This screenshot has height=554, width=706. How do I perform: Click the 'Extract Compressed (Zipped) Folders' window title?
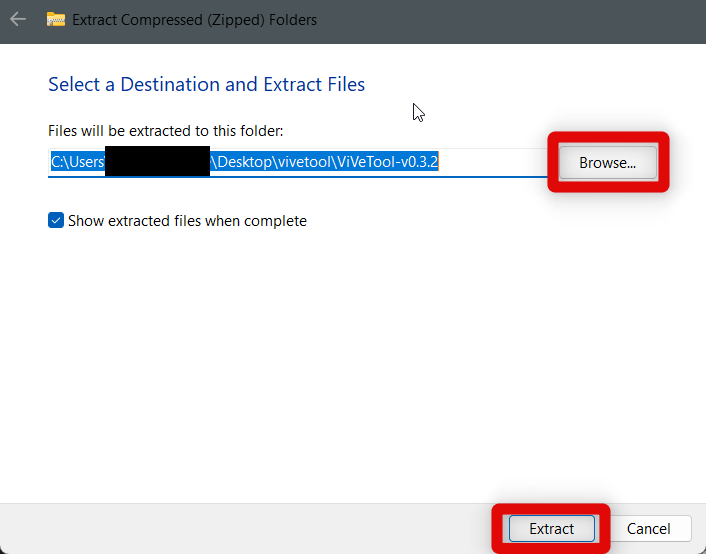click(x=196, y=19)
